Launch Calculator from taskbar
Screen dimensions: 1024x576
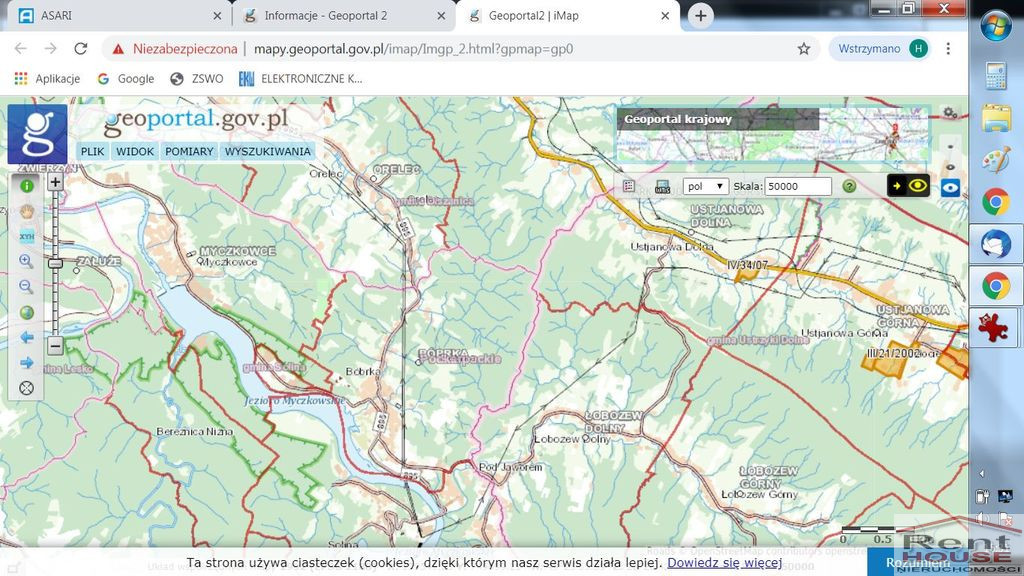pyautogui.click(x=996, y=75)
